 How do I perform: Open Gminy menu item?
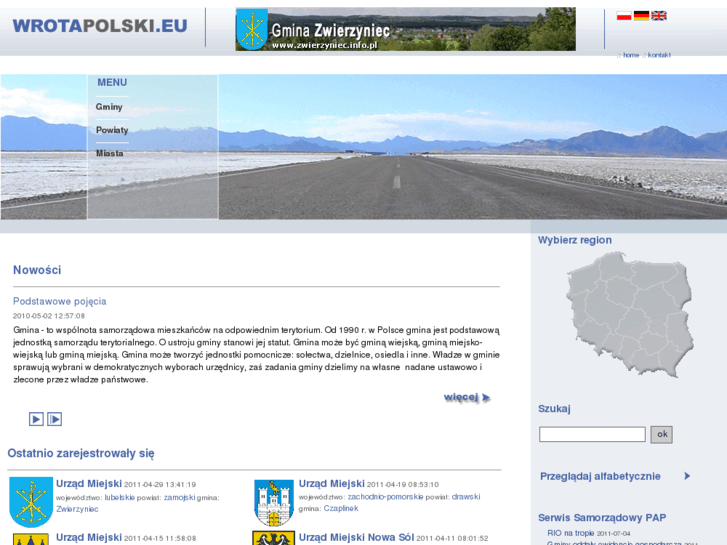click(109, 107)
